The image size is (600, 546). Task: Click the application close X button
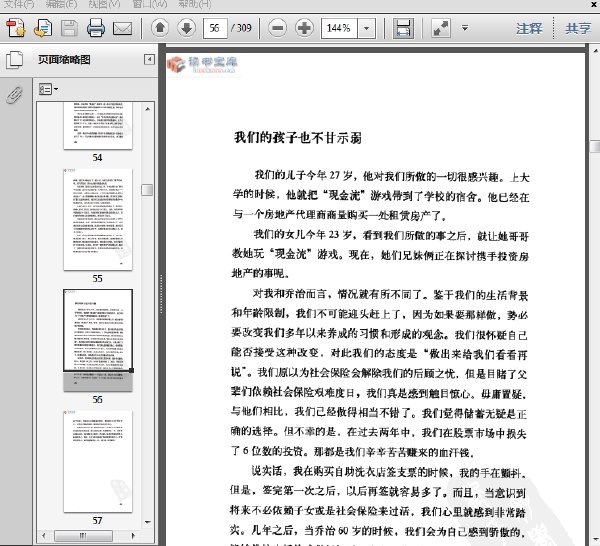click(x=593, y=4)
